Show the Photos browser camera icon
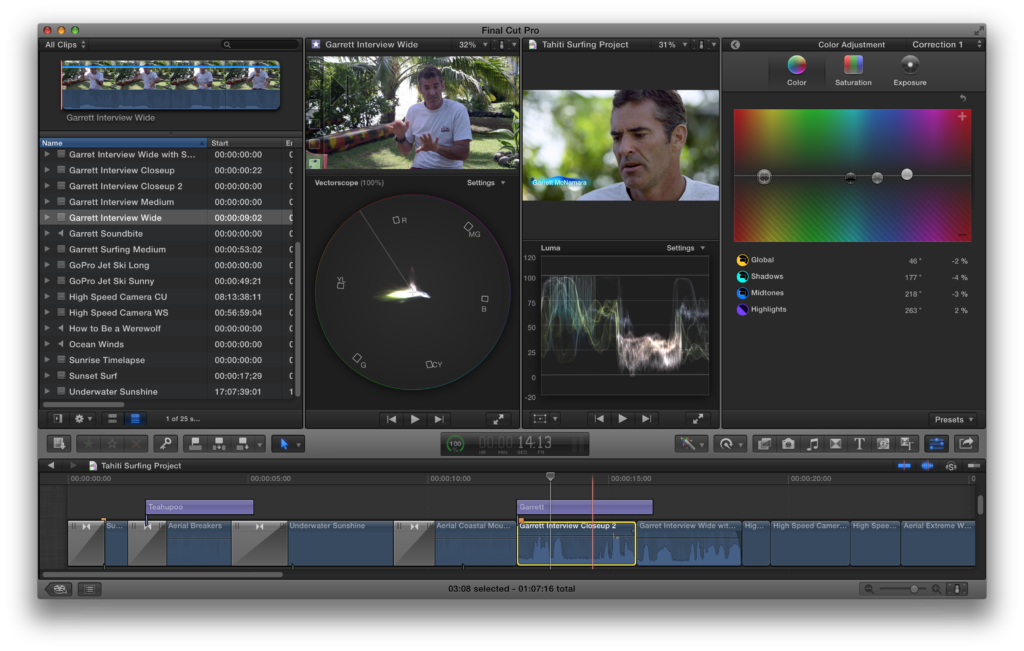1024x651 pixels. coord(788,445)
